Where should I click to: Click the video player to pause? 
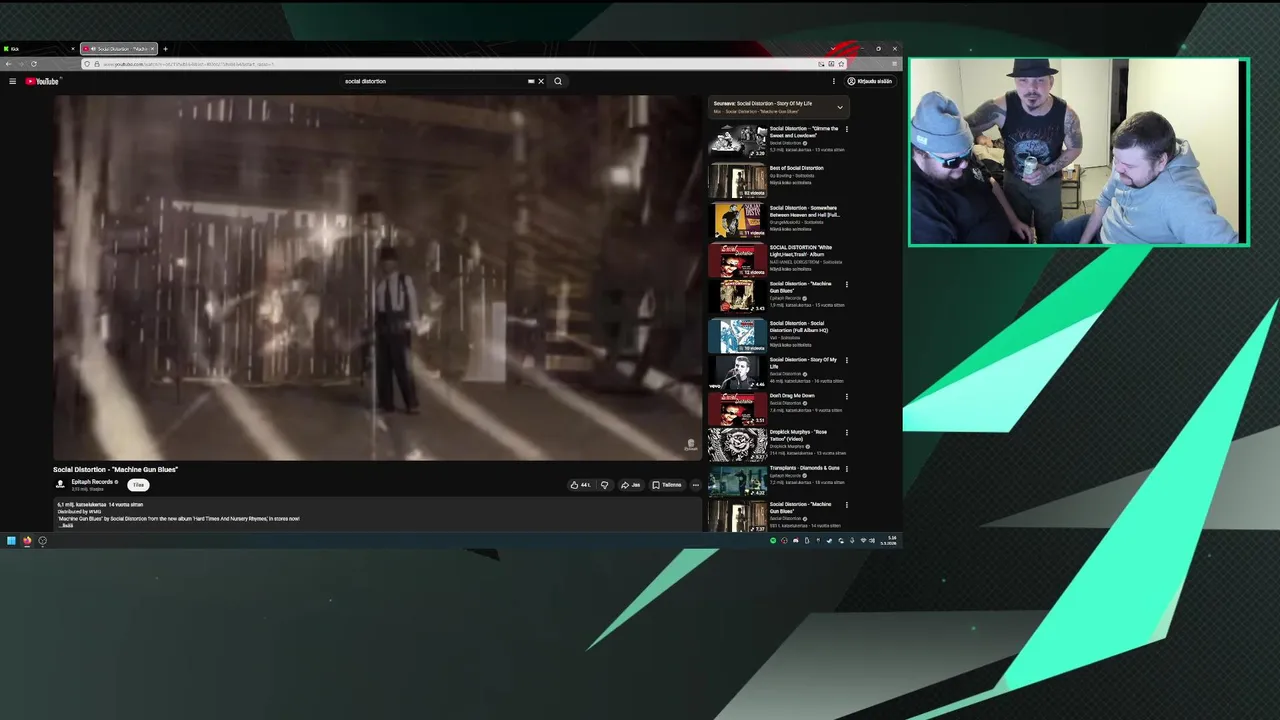point(377,277)
